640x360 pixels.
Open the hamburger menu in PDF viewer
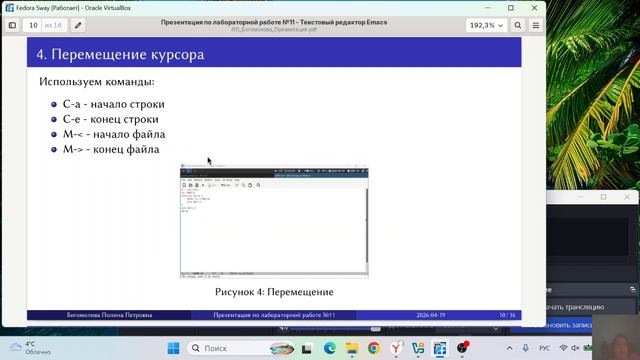pos(536,25)
